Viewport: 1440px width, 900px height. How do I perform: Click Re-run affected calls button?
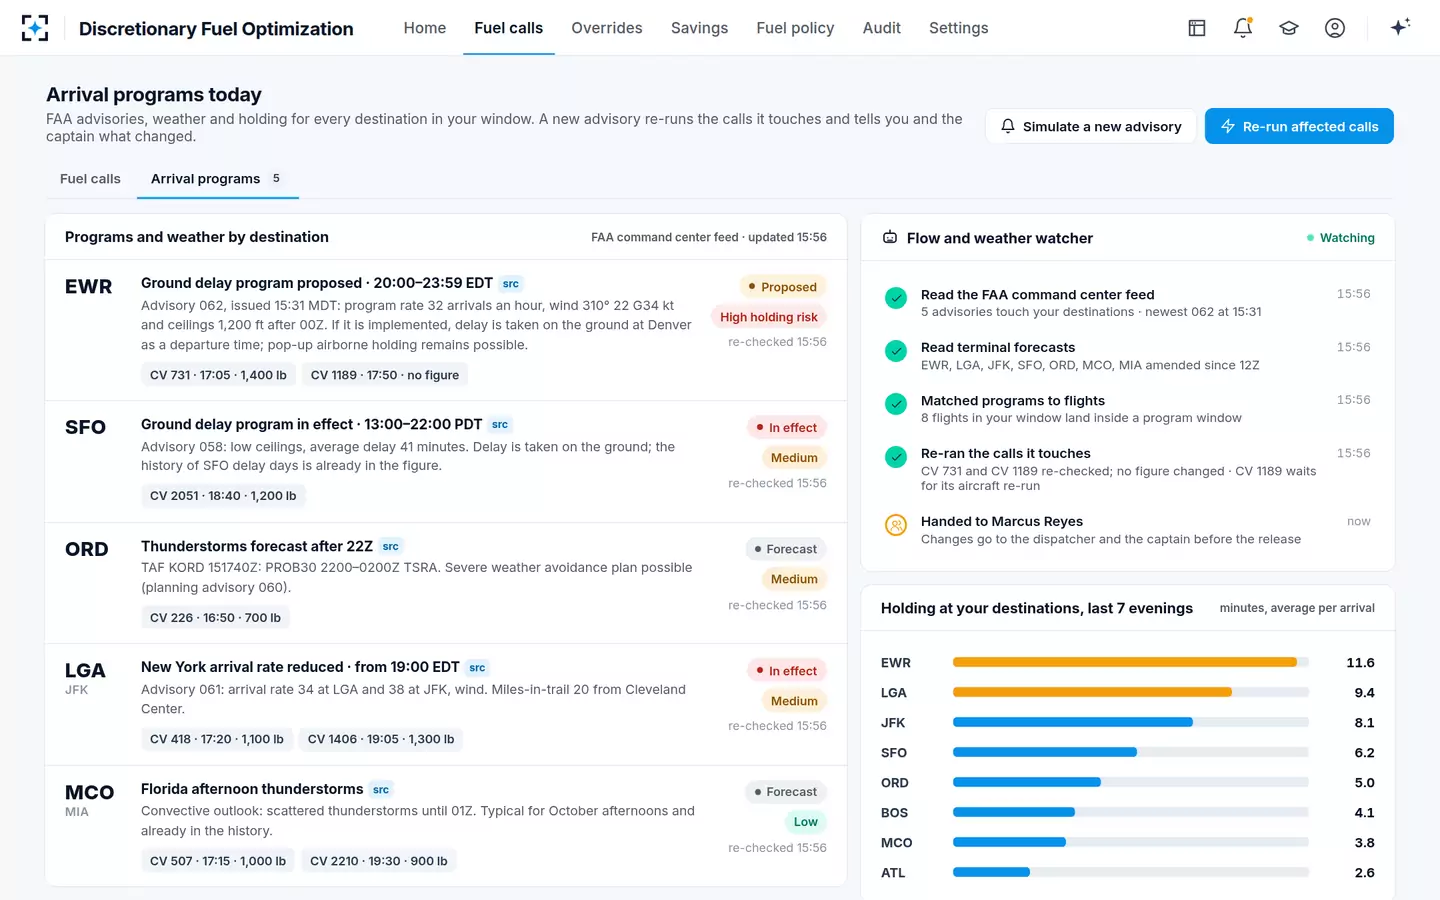[1299, 126]
